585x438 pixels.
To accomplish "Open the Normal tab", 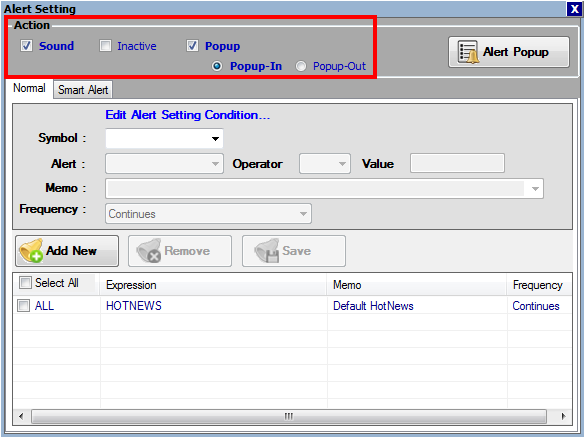I will (29, 88).
